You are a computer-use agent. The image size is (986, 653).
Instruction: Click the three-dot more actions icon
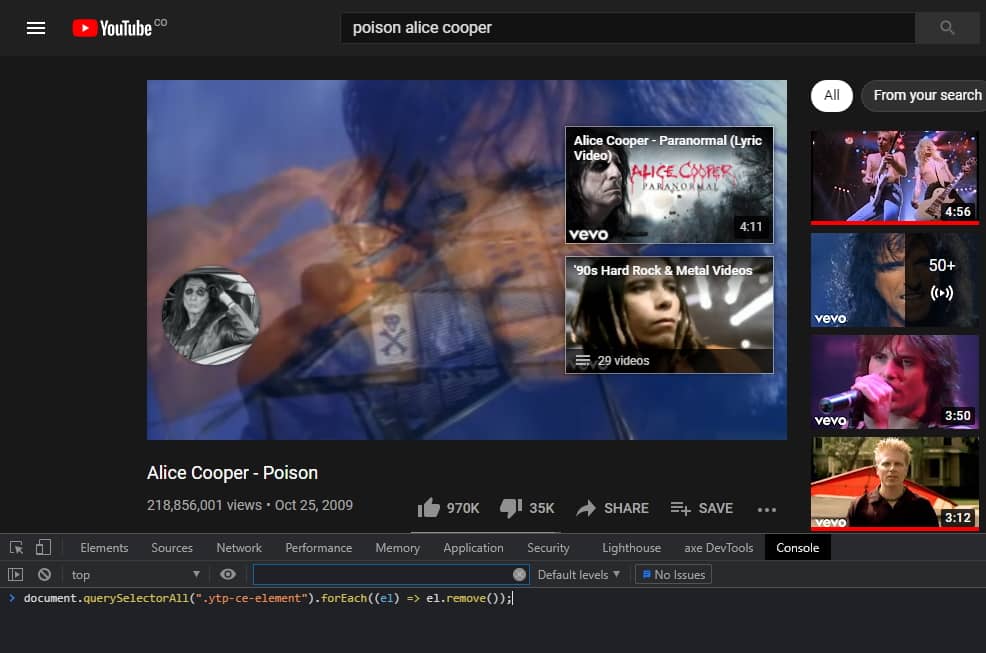(767, 509)
